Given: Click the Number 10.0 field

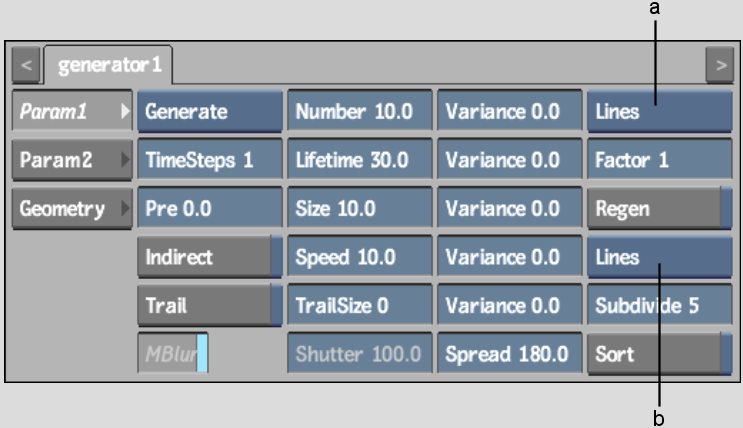Looking at the screenshot, I should pyautogui.click(x=360, y=111).
